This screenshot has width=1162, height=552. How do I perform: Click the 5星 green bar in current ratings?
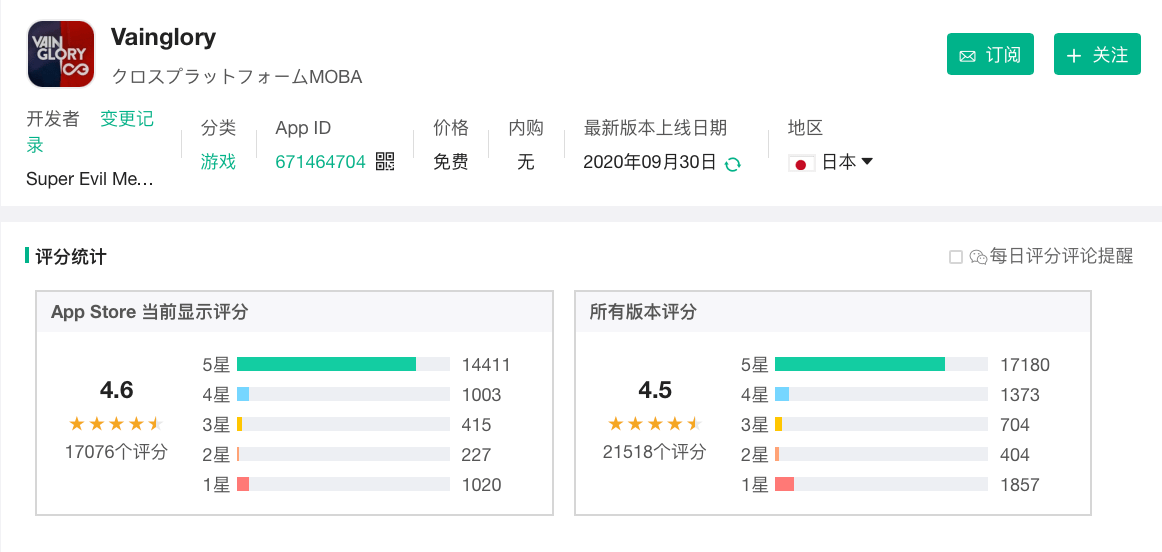pos(326,365)
